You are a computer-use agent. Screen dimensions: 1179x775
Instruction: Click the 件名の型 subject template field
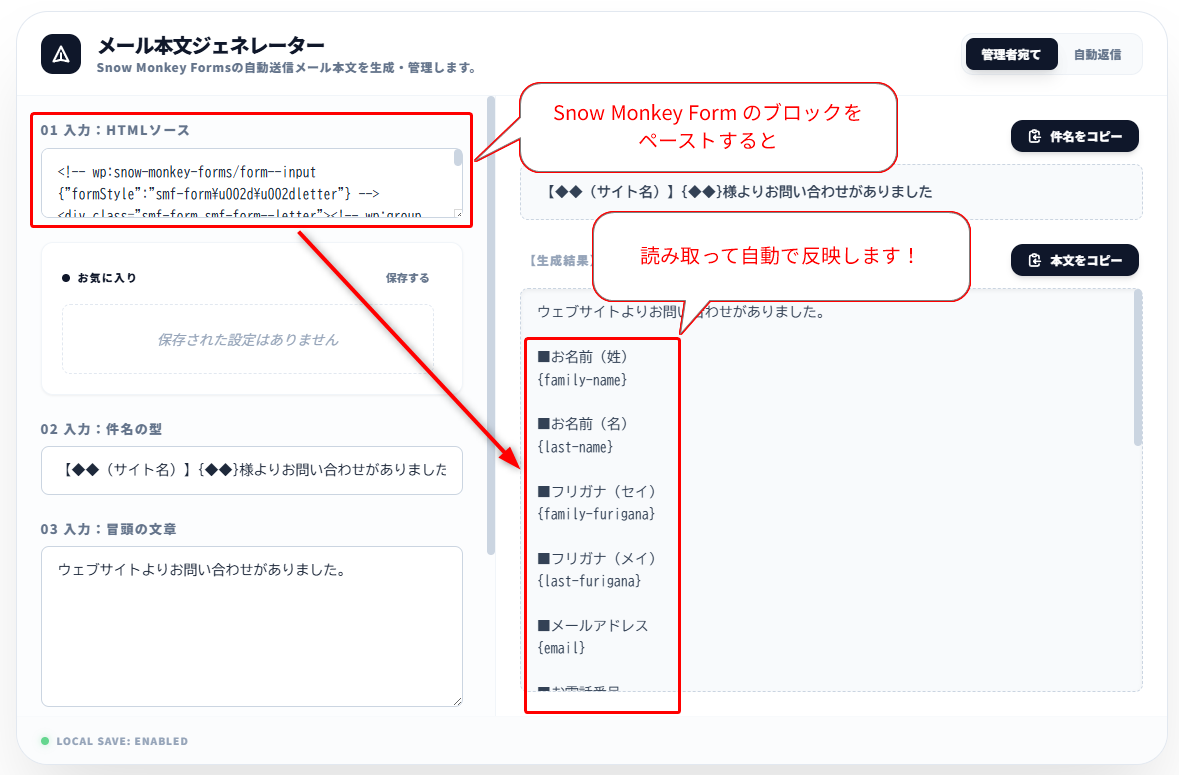pyautogui.click(x=250, y=470)
